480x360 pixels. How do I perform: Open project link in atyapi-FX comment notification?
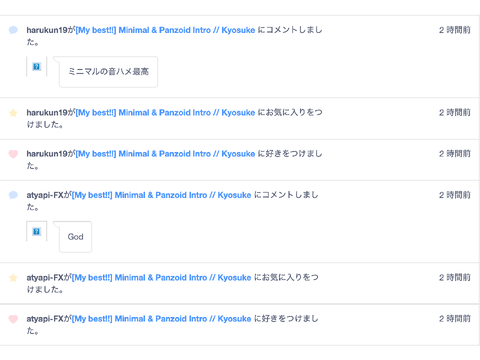(x=161, y=195)
